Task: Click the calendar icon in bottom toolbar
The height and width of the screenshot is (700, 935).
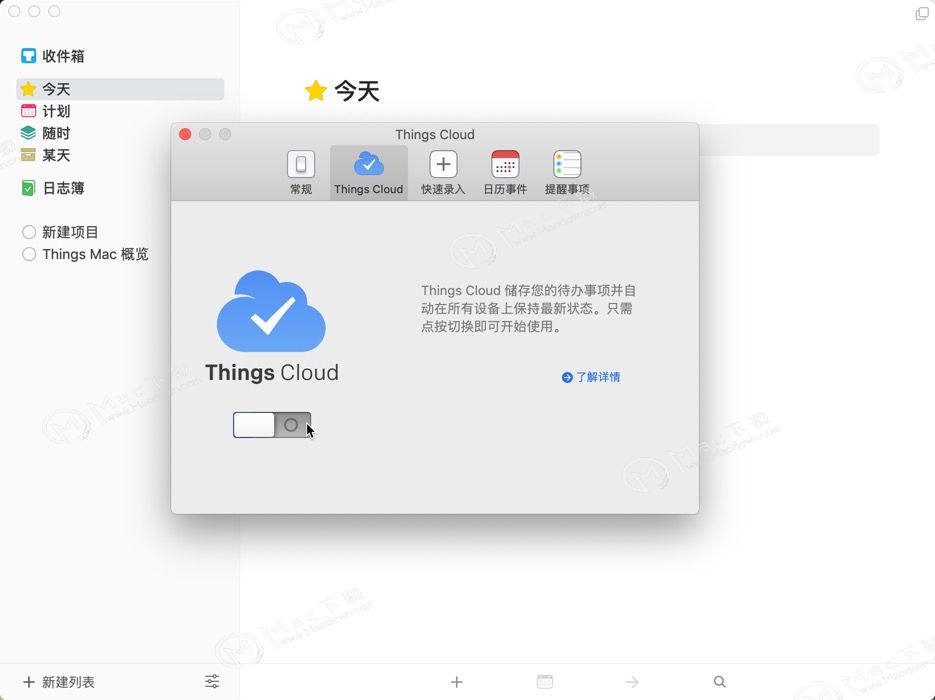Action: click(x=544, y=682)
